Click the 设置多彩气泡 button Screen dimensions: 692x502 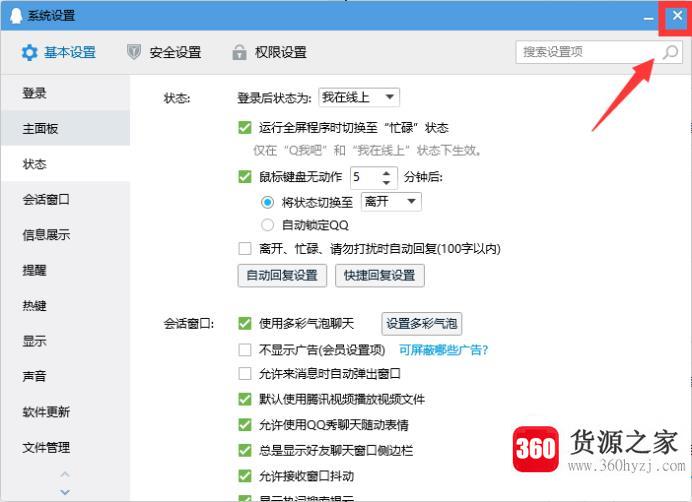(x=421, y=324)
